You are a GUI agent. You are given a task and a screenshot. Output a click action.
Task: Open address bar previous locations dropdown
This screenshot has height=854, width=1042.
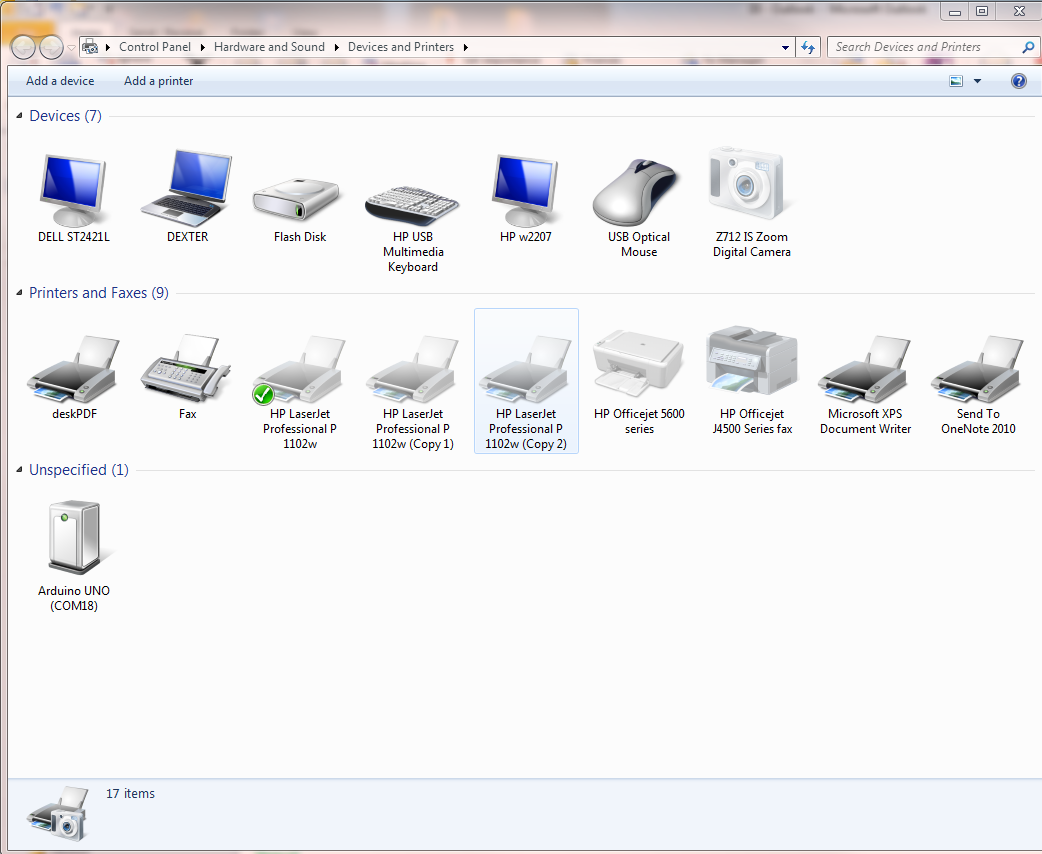point(785,47)
